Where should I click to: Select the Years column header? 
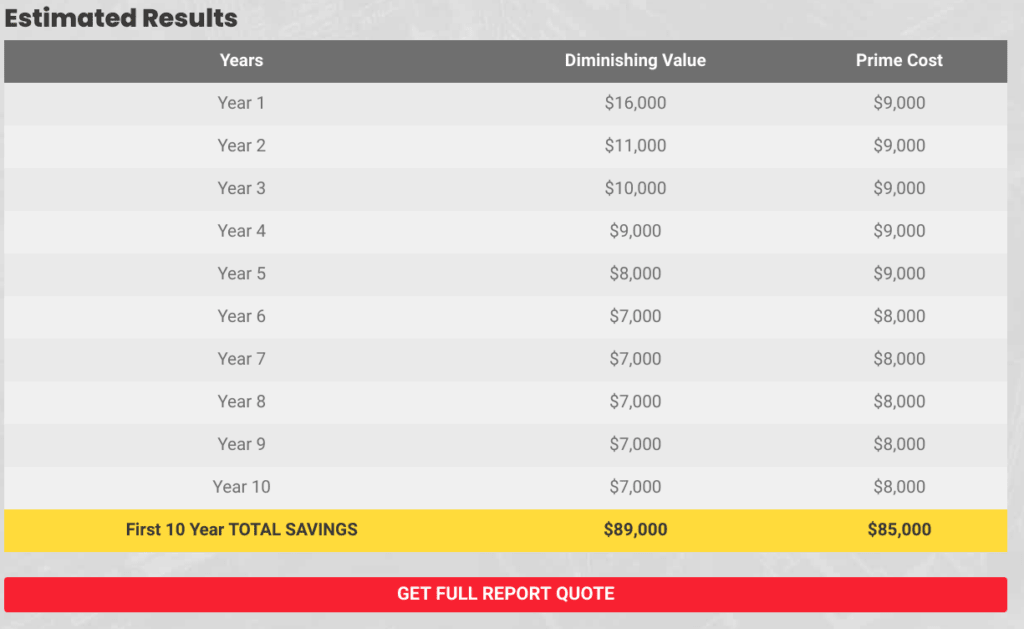tap(241, 60)
